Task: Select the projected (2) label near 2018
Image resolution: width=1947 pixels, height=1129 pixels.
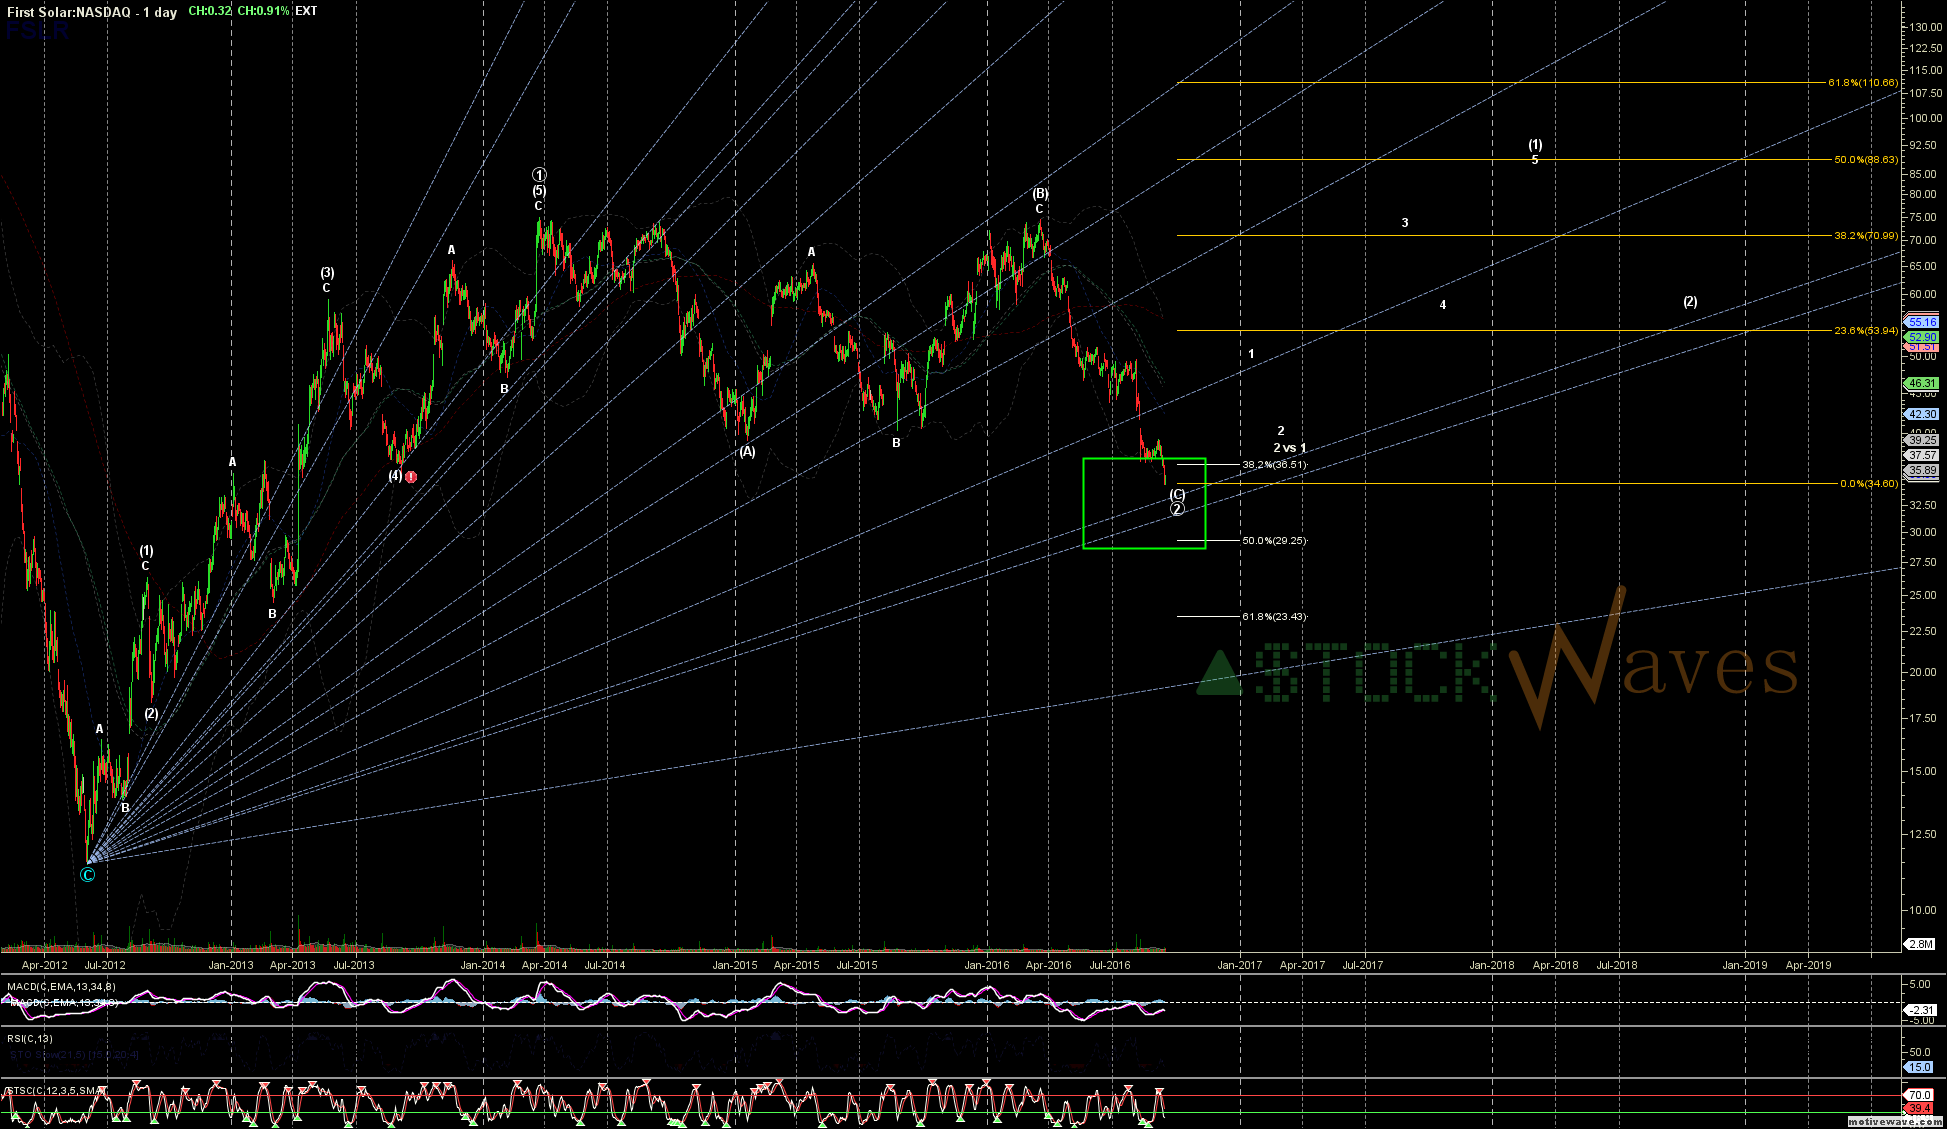Action: pos(1690,301)
